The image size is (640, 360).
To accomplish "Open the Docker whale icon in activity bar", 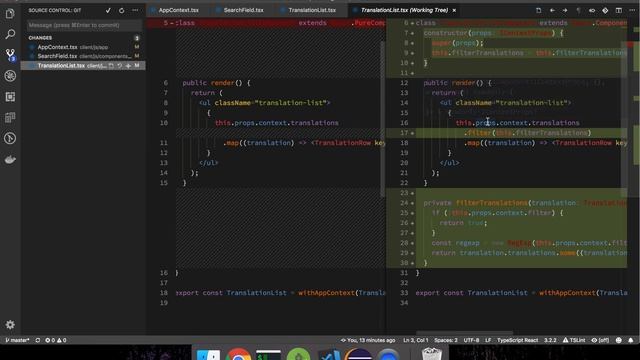I will point(10,160).
